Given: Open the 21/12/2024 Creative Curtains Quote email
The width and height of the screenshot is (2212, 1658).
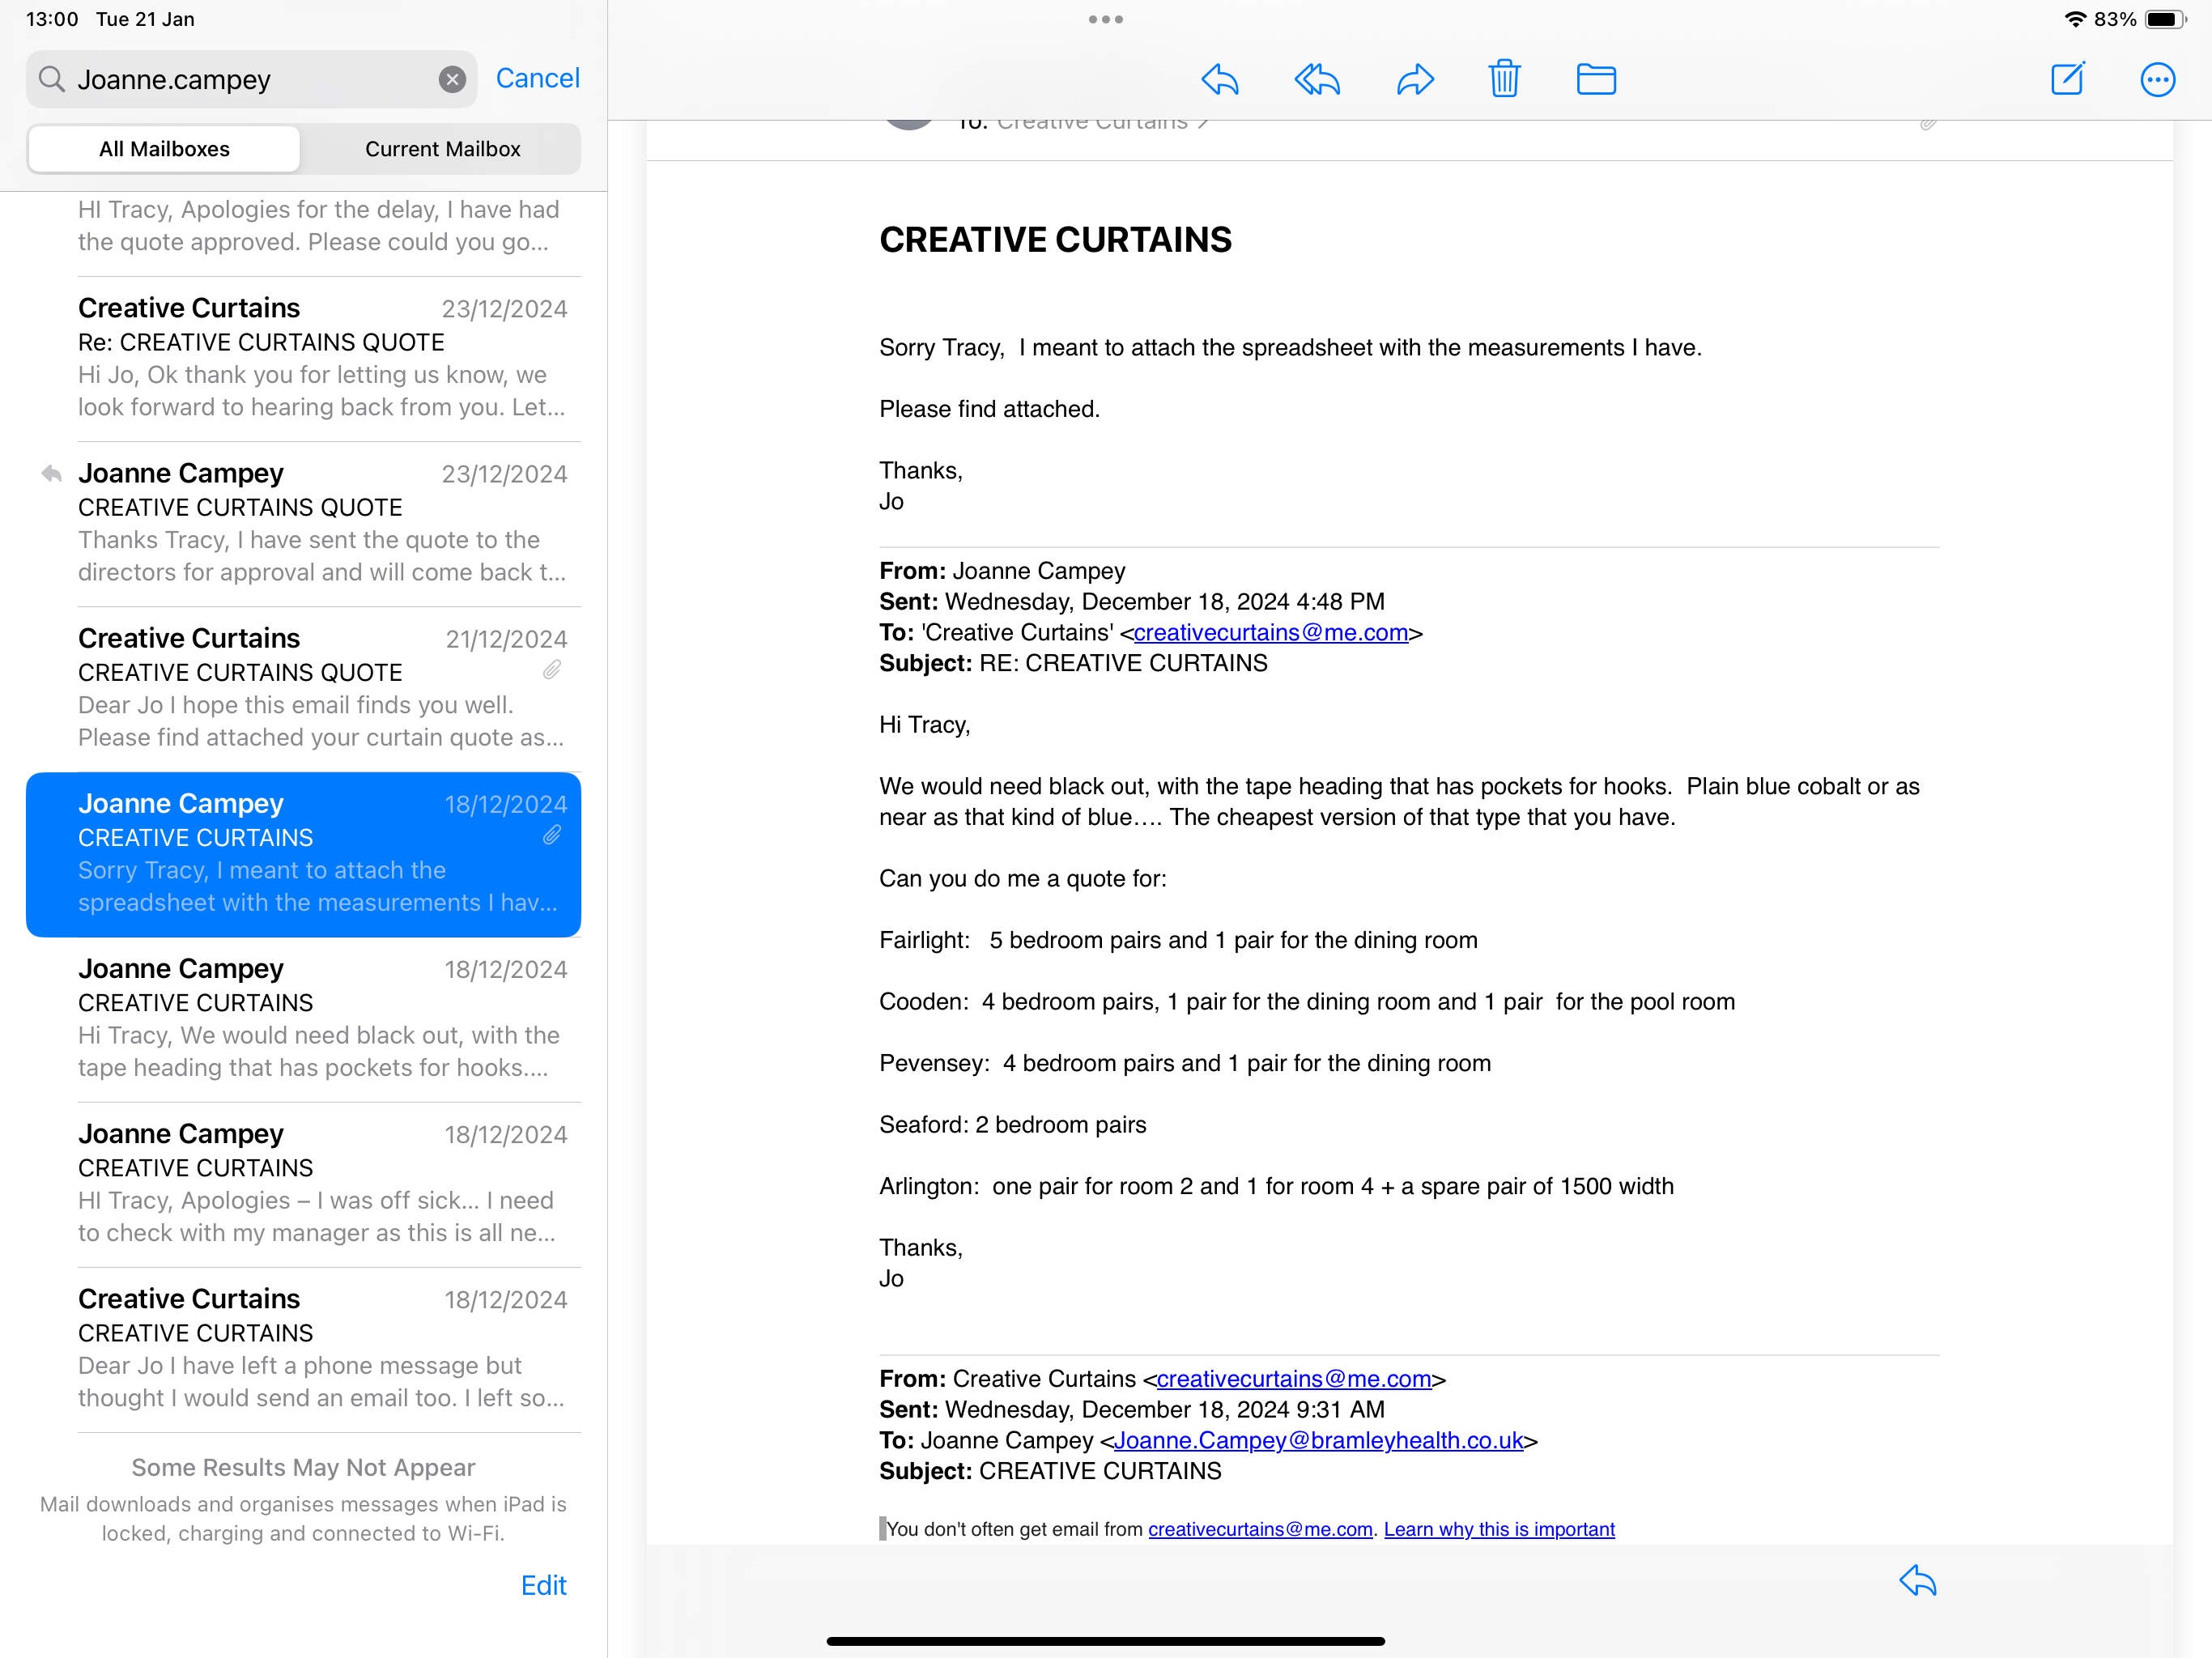Looking at the screenshot, I should pyautogui.click(x=320, y=688).
